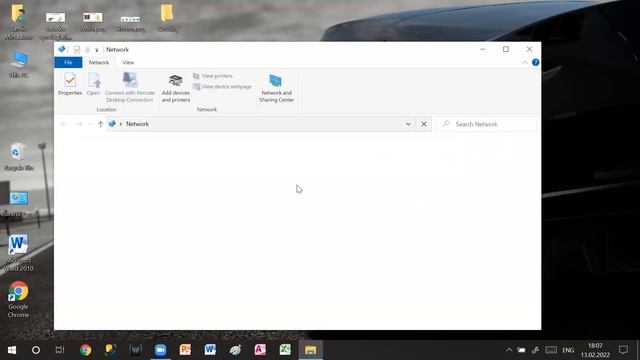Open Task View on the taskbar
Screen dimensions: 640x360
[60, 350]
